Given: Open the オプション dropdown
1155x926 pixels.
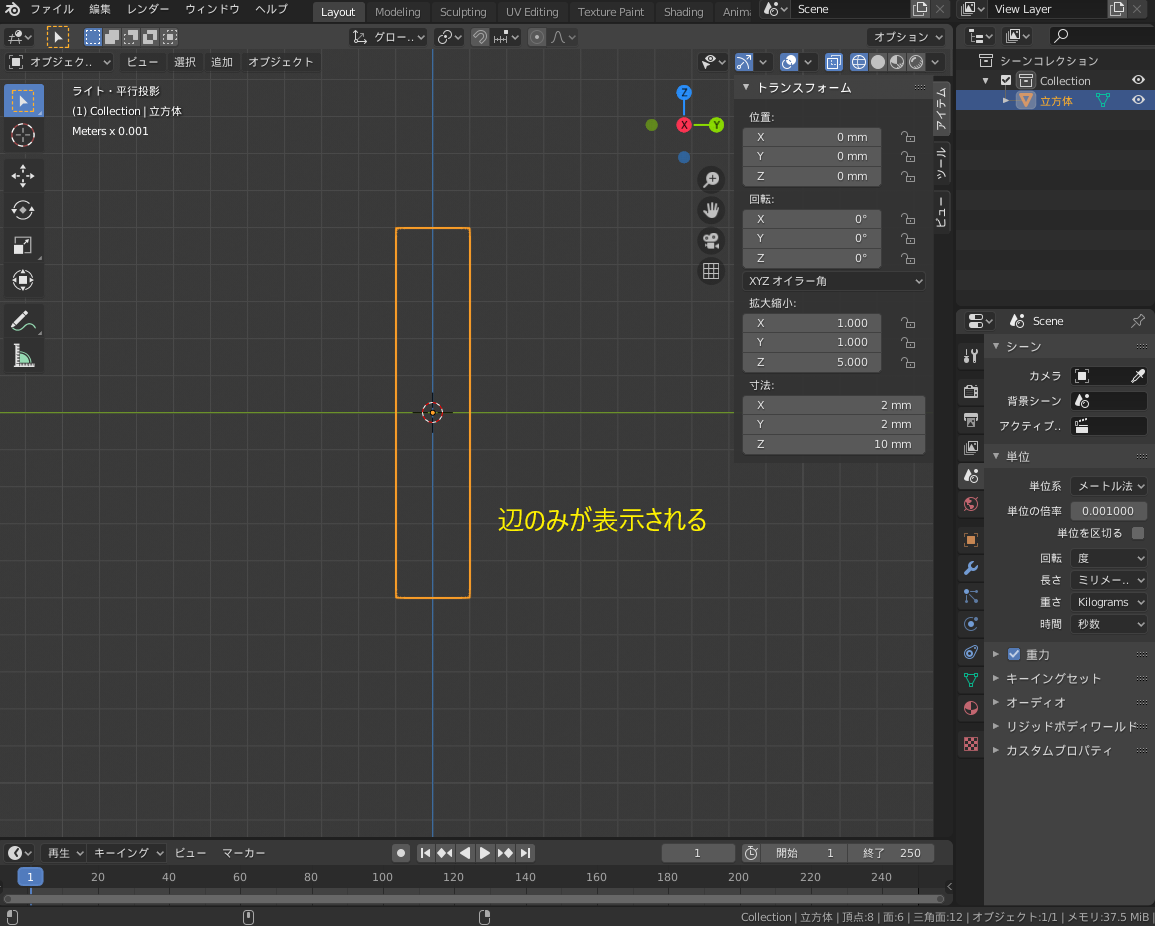Looking at the screenshot, I should pos(906,37).
